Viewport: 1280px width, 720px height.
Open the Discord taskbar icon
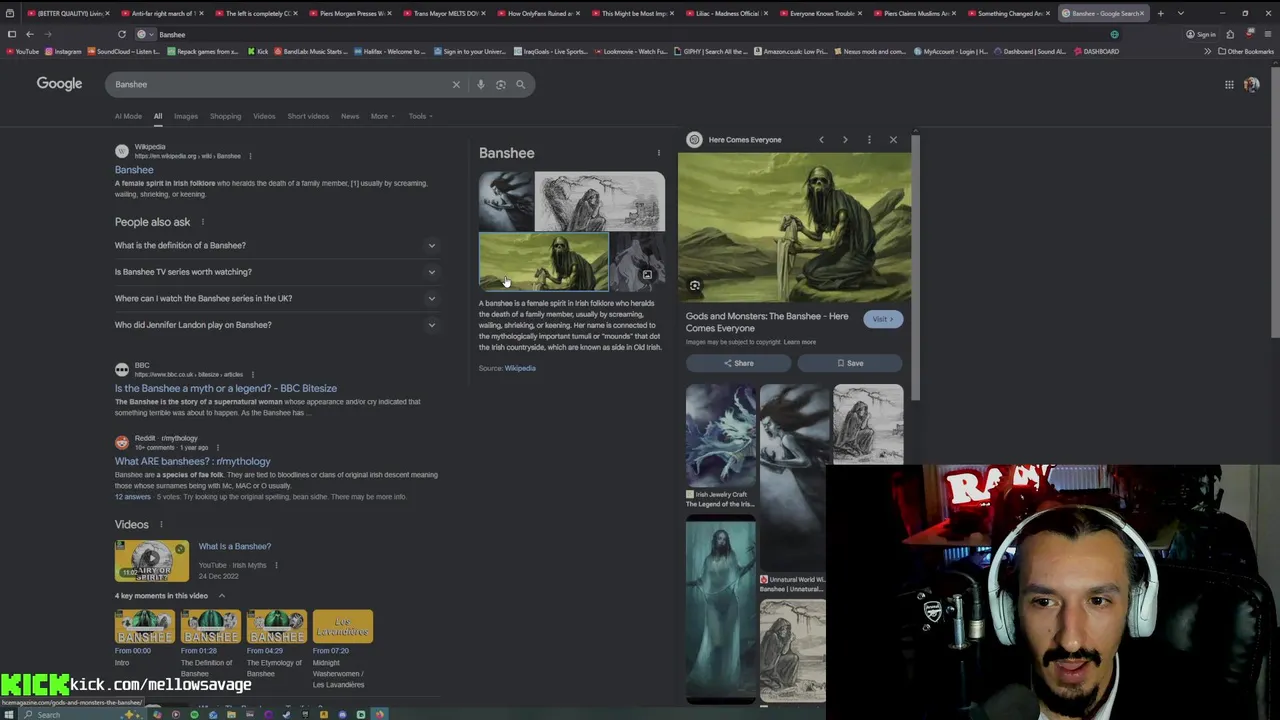[x=342, y=714]
